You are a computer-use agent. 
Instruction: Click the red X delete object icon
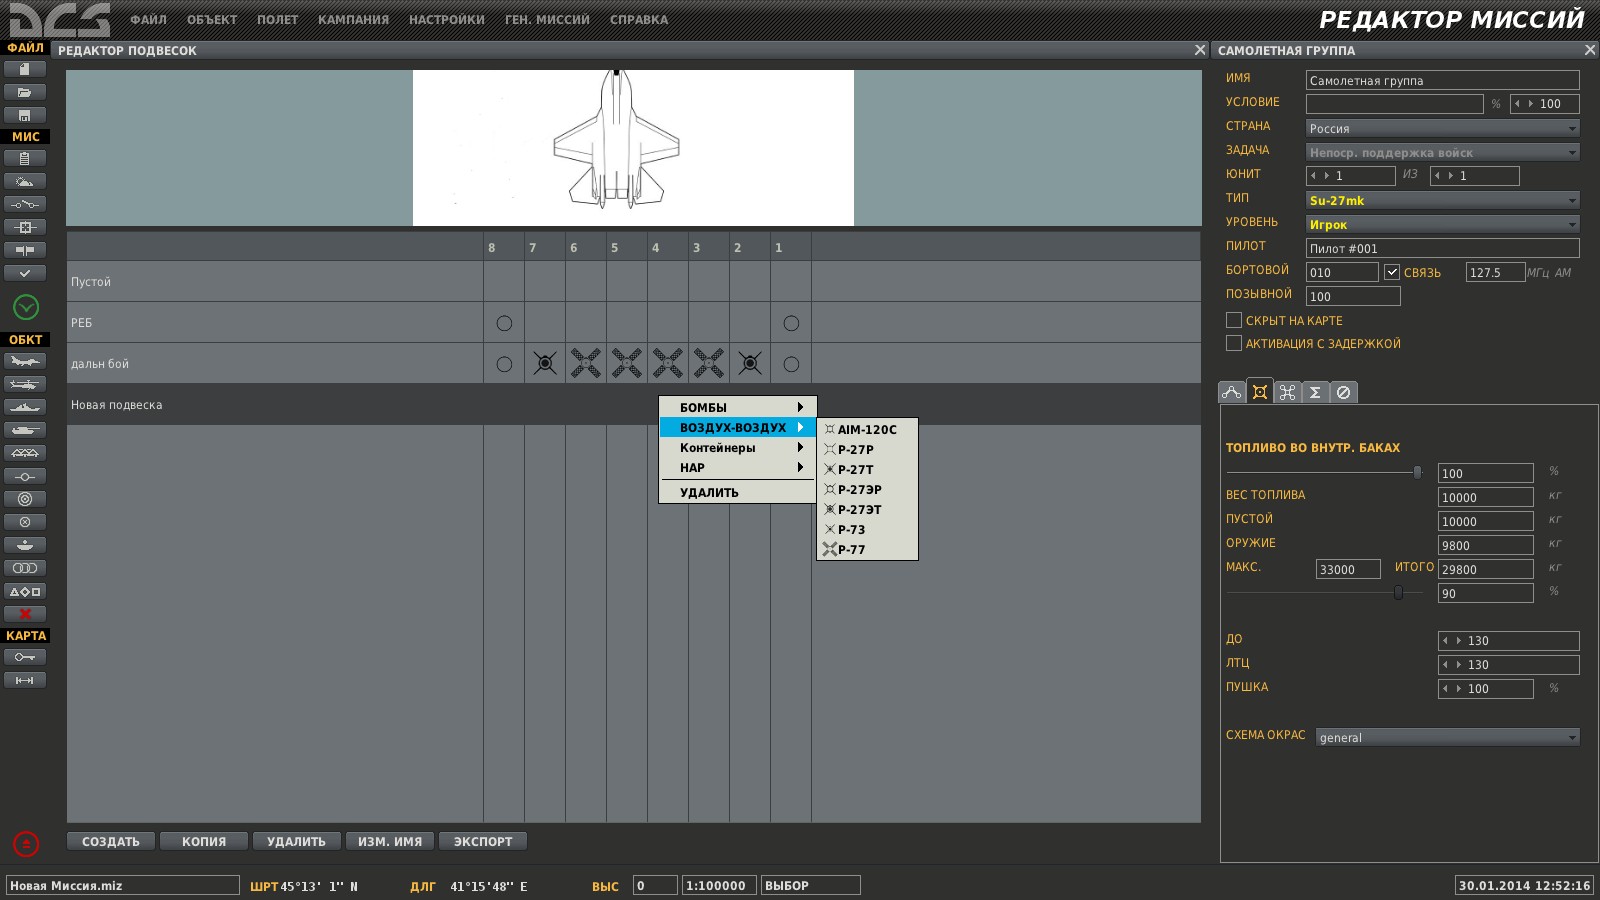tap(25, 614)
